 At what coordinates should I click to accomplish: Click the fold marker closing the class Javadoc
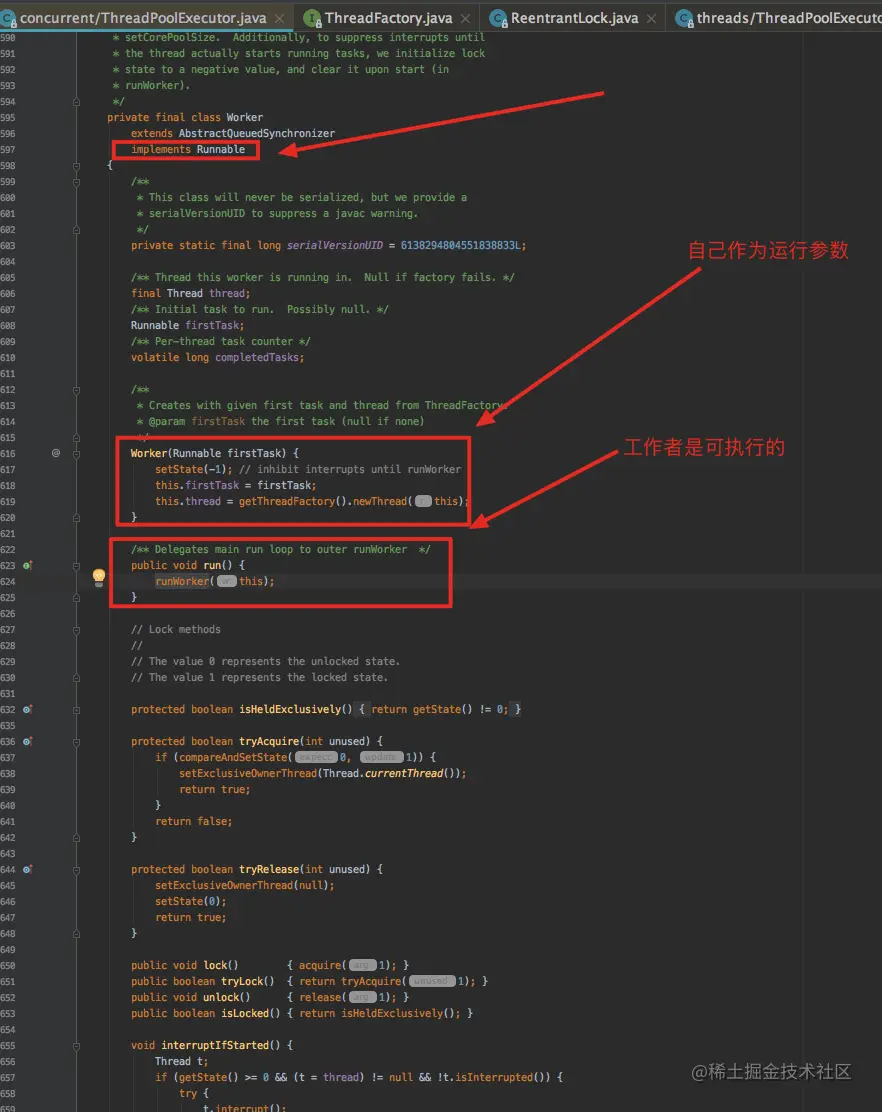coord(77,102)
